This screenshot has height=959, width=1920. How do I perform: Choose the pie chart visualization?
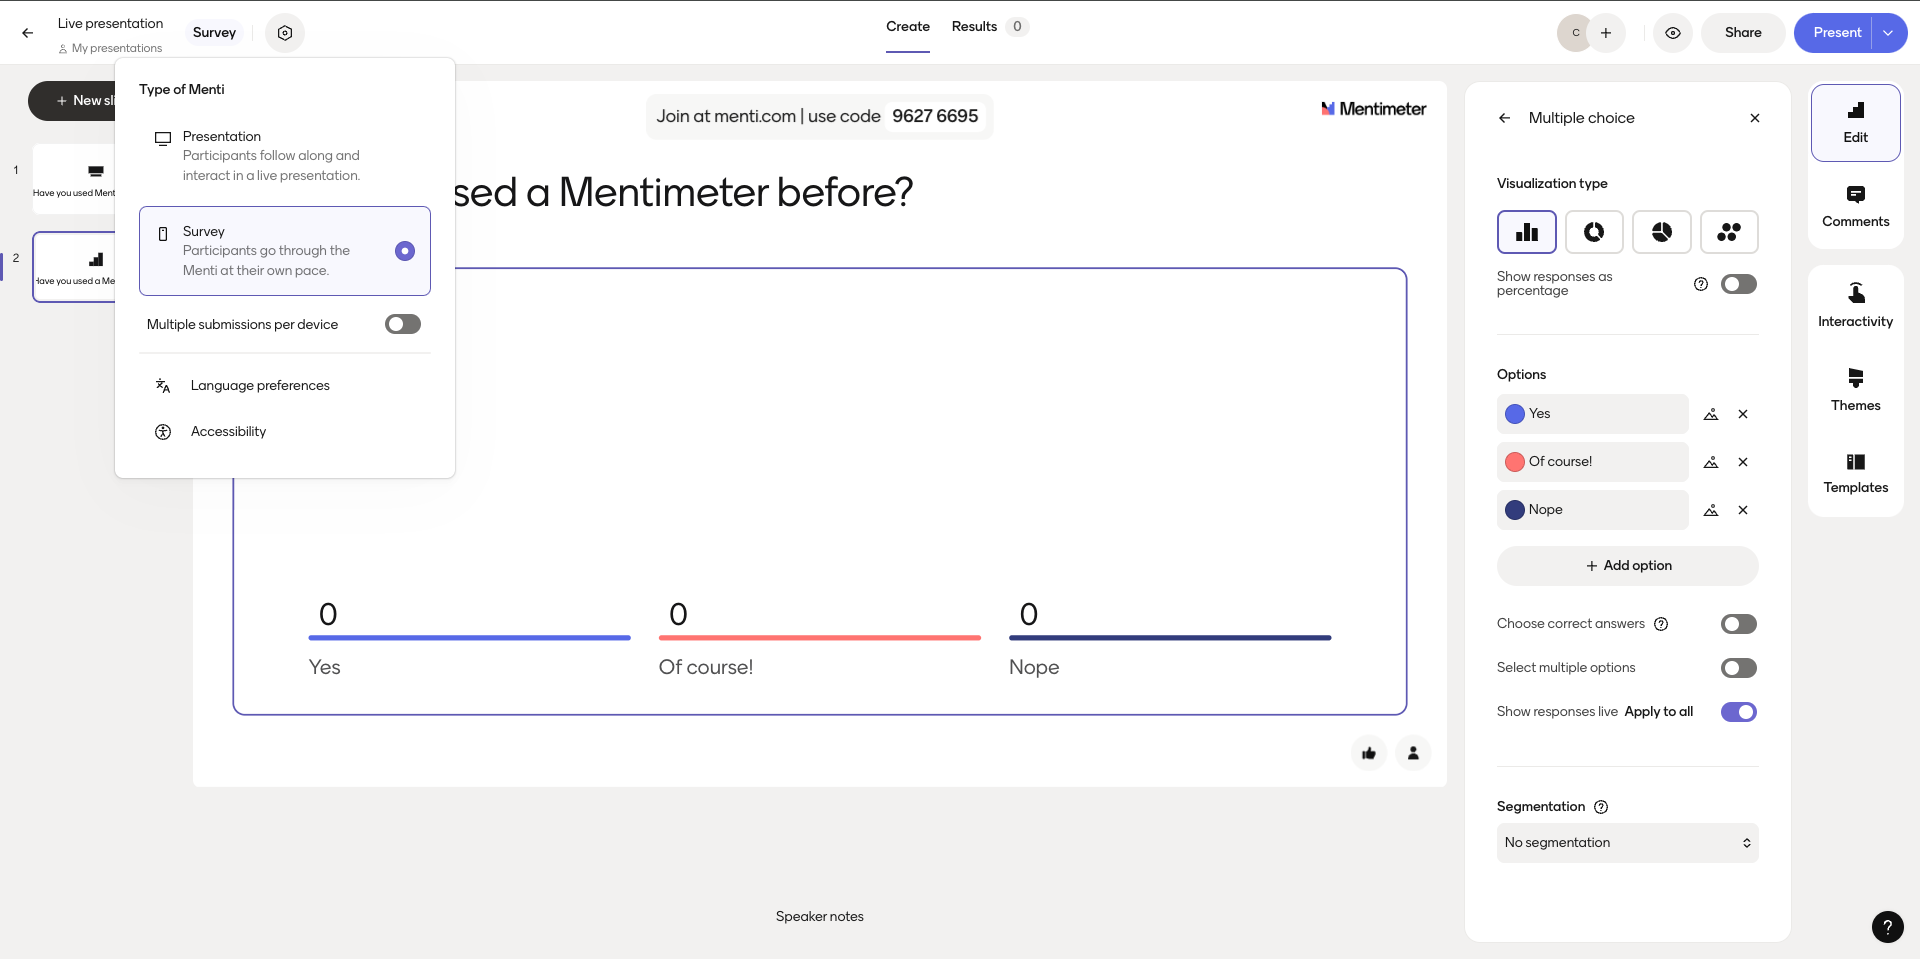1662,231
